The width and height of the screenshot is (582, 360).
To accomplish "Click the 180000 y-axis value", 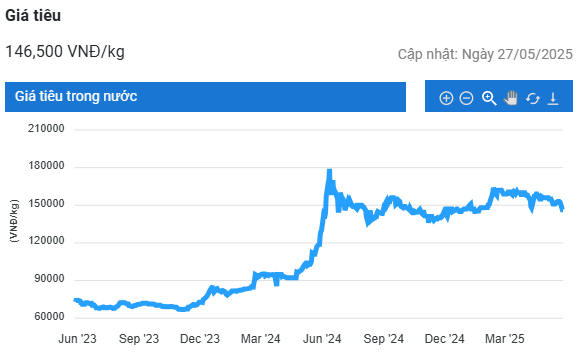I will tap(46, 166).
